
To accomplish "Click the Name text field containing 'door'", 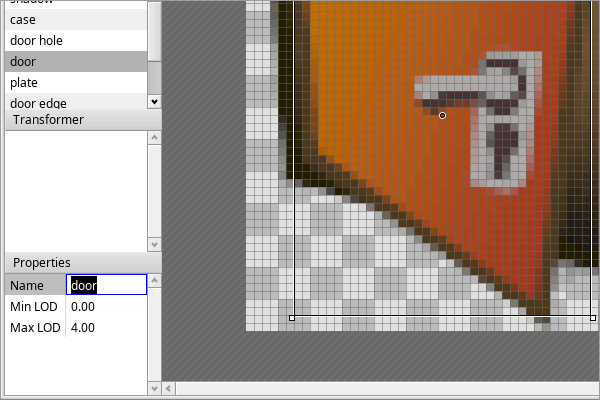I will pyautogui.click(x=106, y=285).
